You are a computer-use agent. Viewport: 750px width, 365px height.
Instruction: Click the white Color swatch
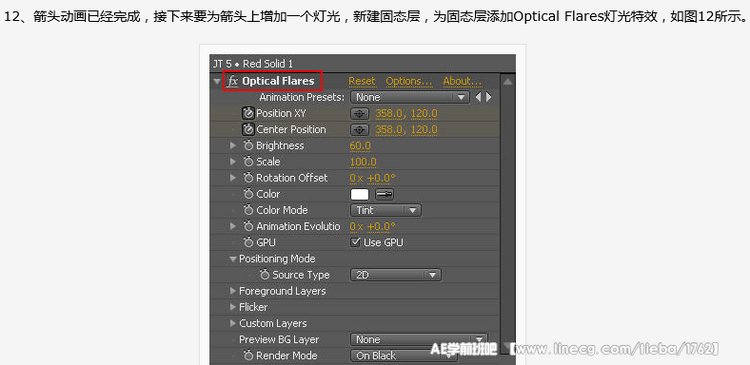tap(360, 194)
